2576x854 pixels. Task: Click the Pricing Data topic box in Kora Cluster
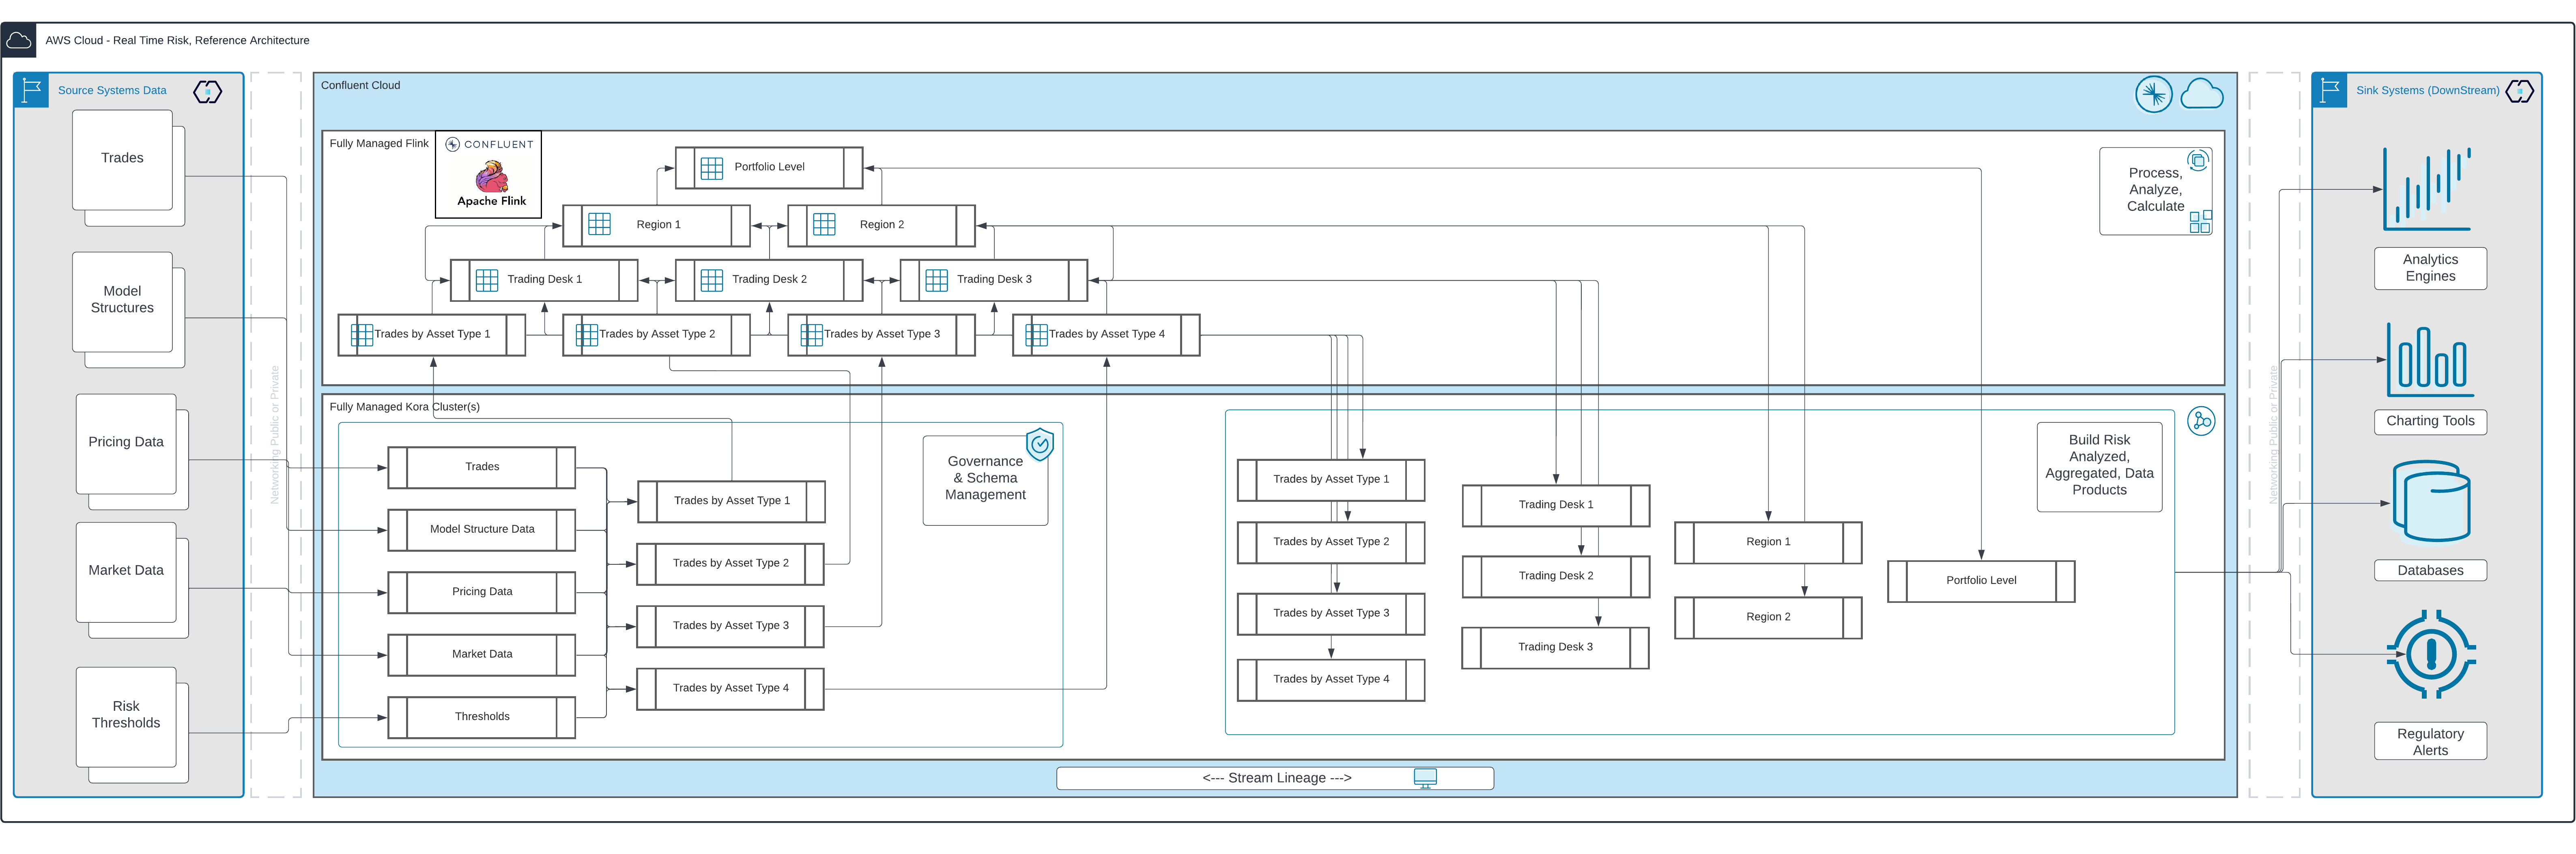482,592
